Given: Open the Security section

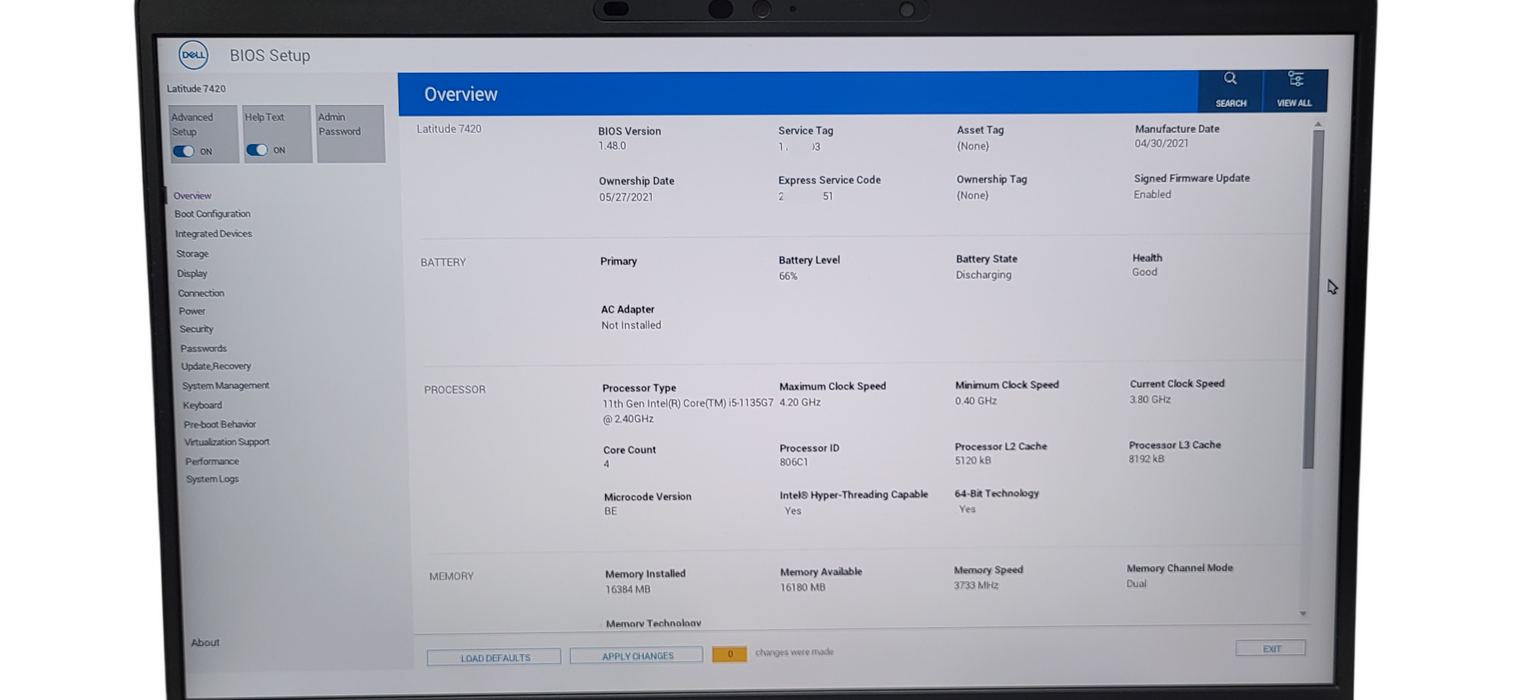Looking at the screenshot, I should [x=196, y=329].
